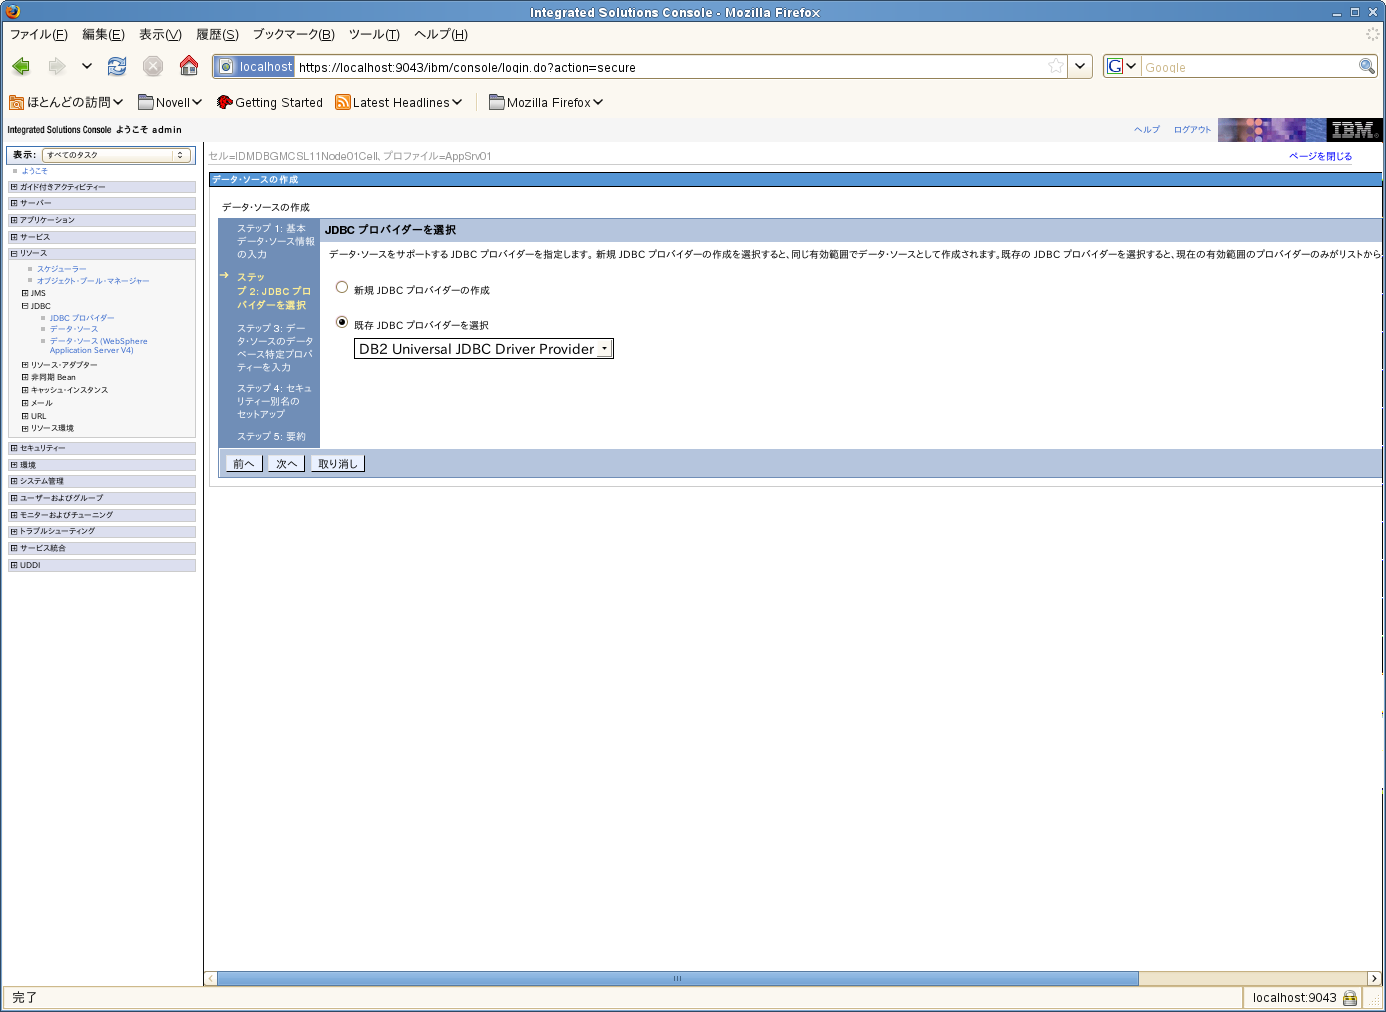Reload the page with the Refresh icon
The image size is (1386, 1012).
click(117, 66)
